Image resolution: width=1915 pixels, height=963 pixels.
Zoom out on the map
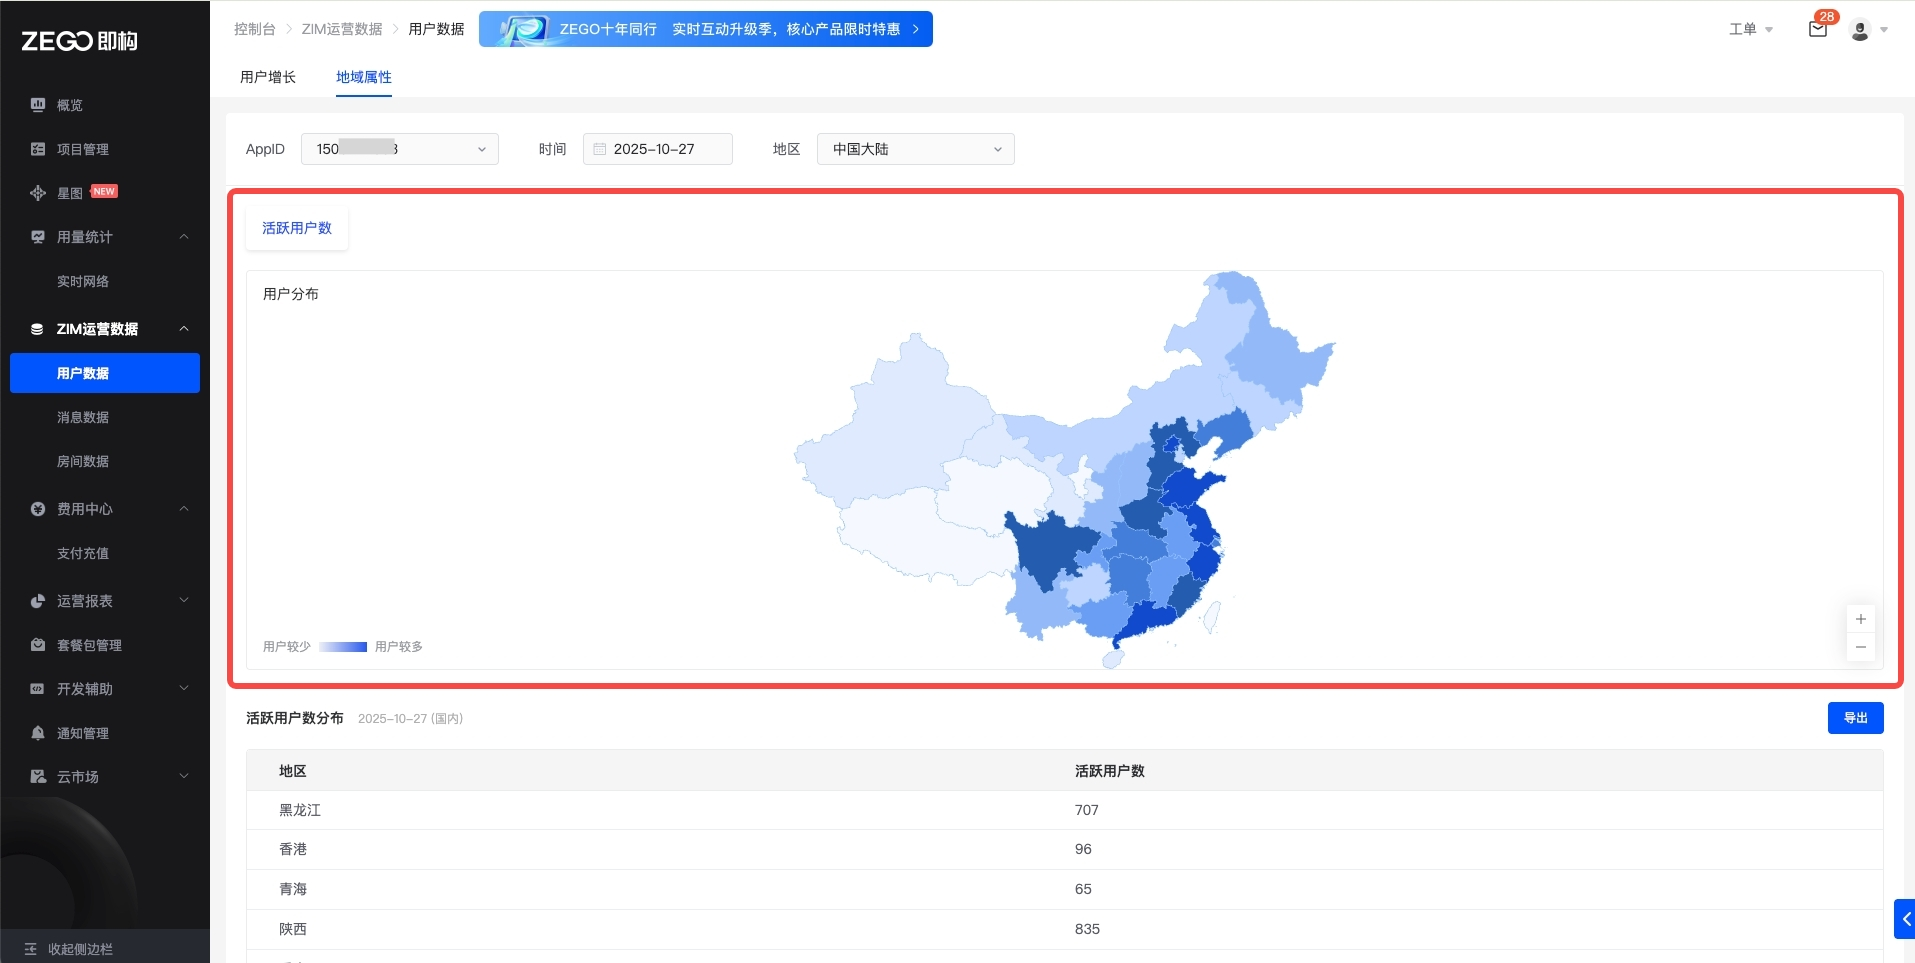(x=1860, y=647)
